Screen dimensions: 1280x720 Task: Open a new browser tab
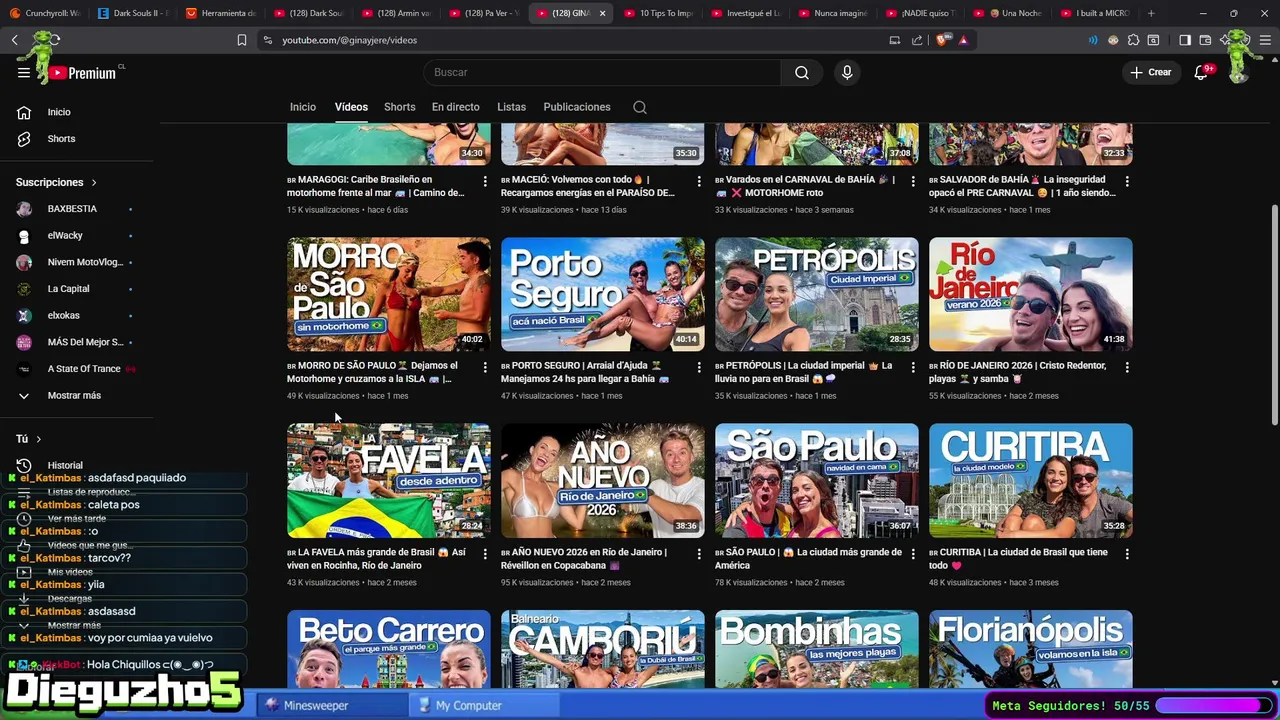pyautogui.click(x=1151, y=13)
